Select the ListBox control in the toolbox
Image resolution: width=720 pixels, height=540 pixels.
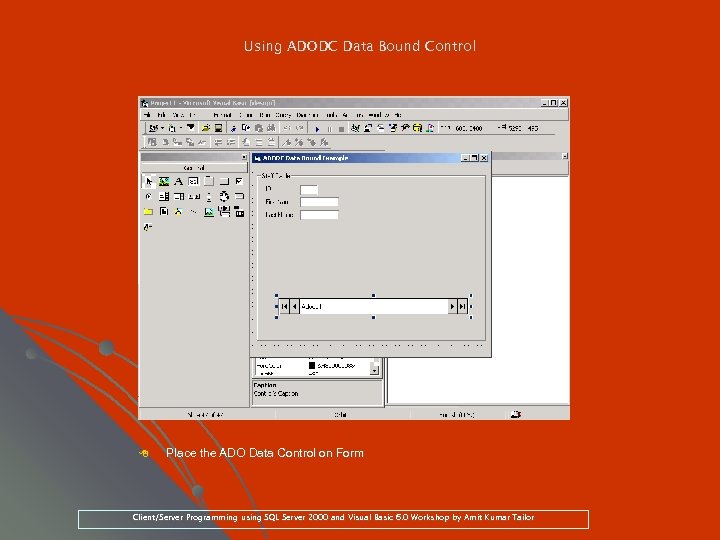(x=179, y=197)
